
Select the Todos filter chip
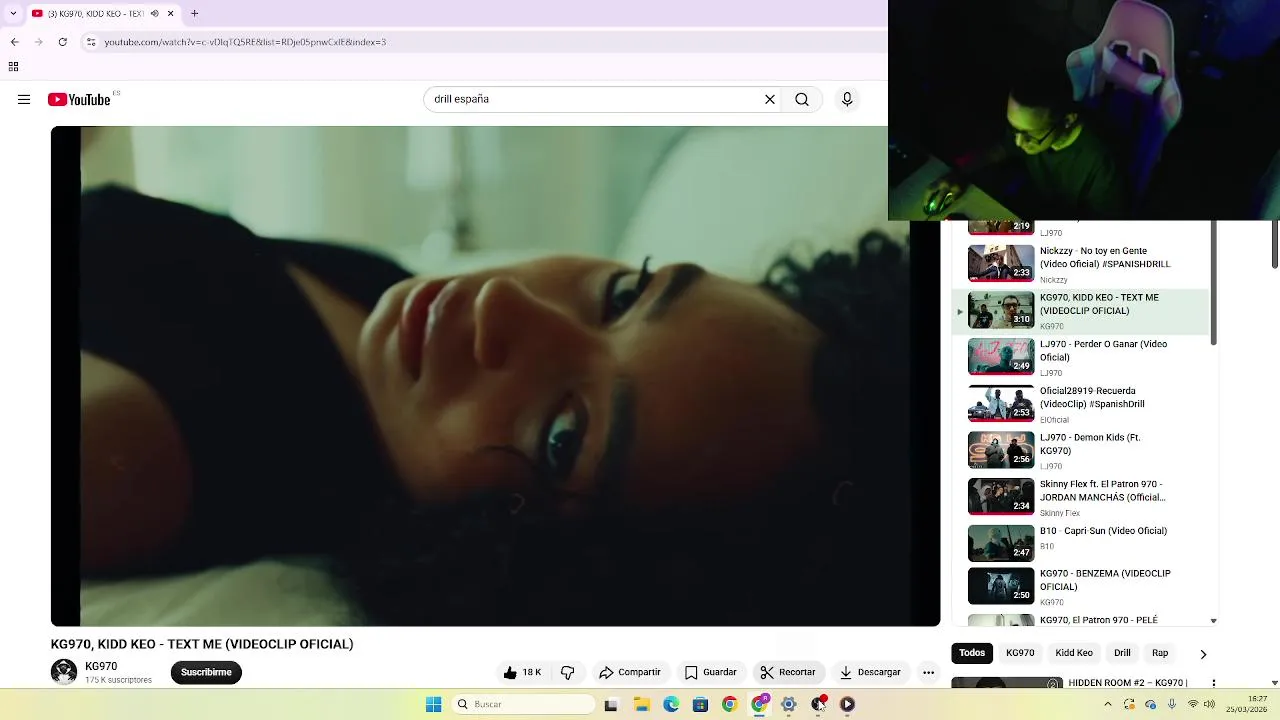coord(972,653)
